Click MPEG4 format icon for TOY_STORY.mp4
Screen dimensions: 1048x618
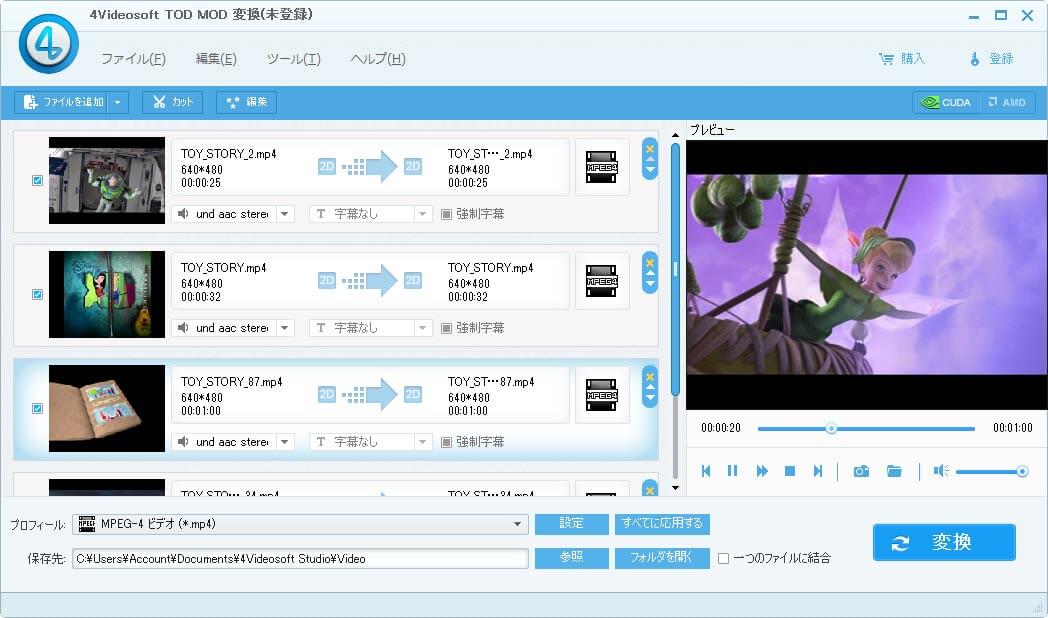click(x=602, y=281)
